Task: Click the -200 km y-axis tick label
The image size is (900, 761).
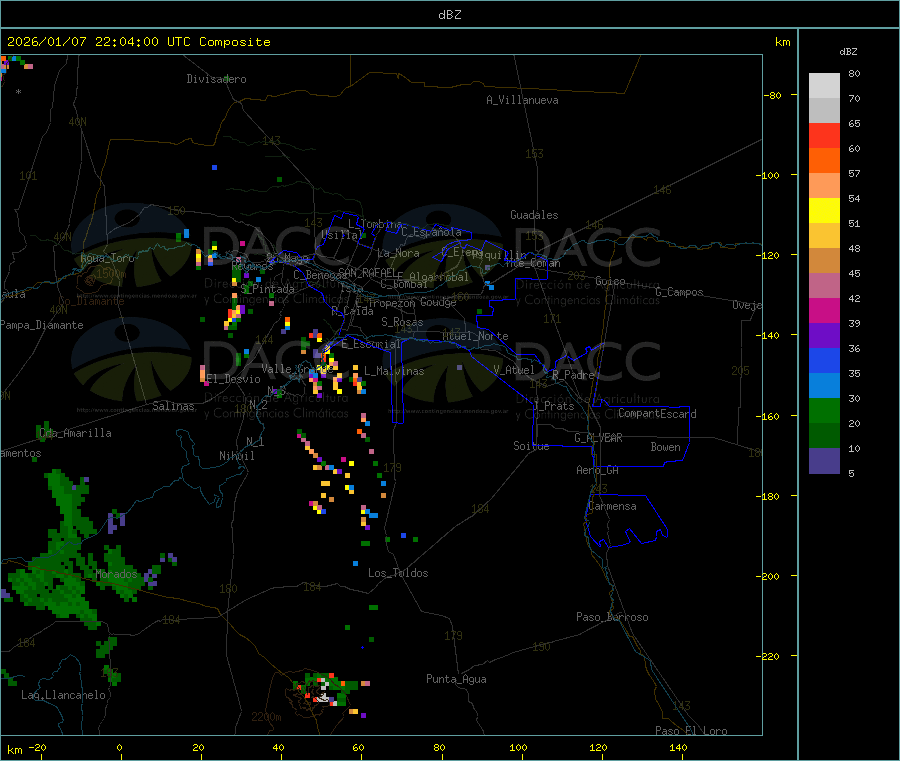Action: (767, 577)
